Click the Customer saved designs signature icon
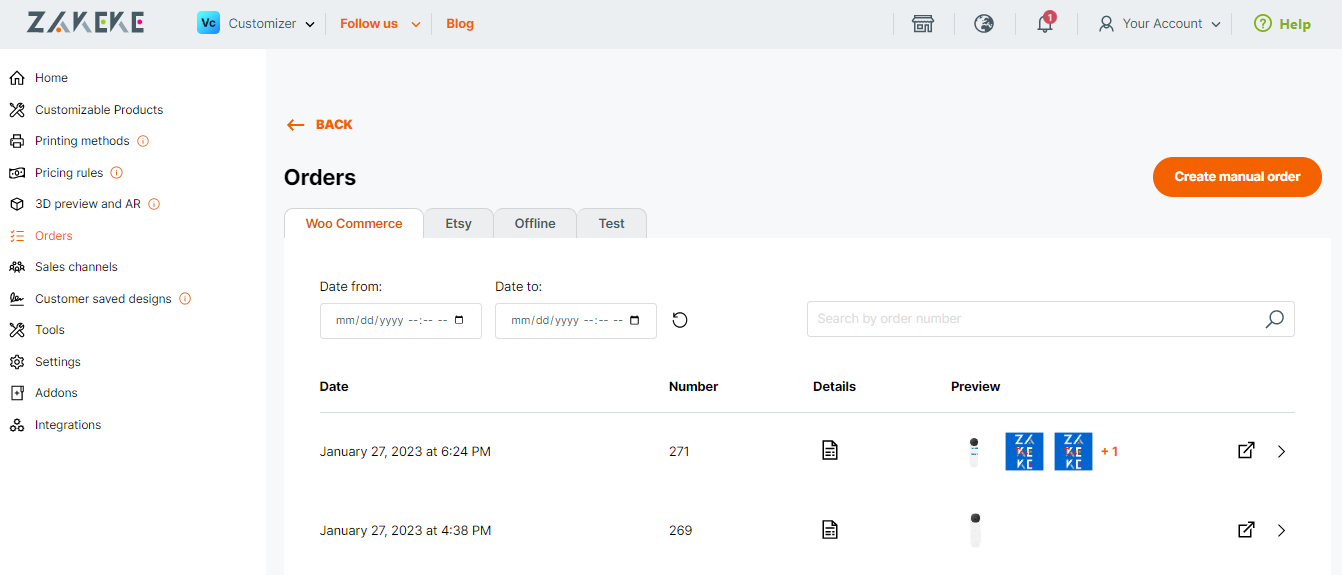This screenshot has width=1342, height=575. 17,299
